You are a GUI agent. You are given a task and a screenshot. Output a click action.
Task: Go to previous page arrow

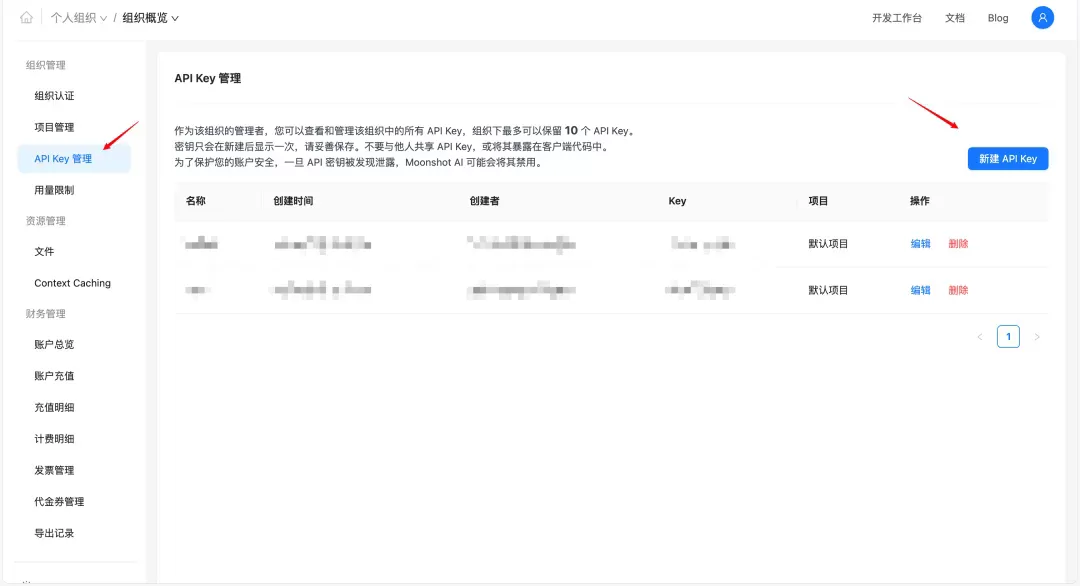pyautogui.click(x=979, y=337)
